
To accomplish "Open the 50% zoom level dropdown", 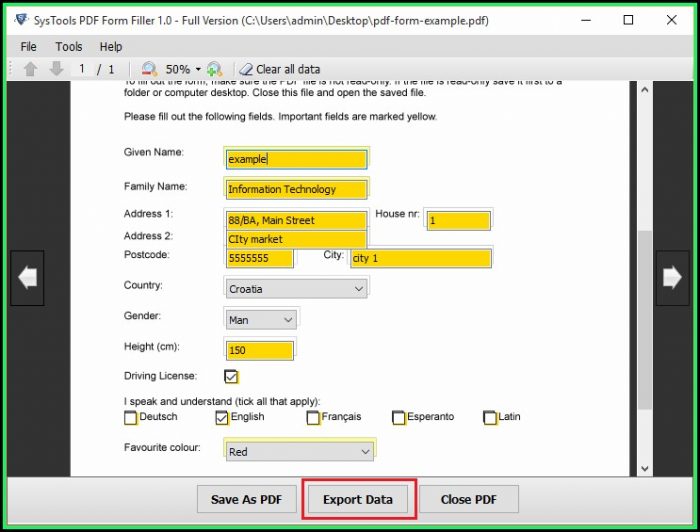I will pos(198,69).
